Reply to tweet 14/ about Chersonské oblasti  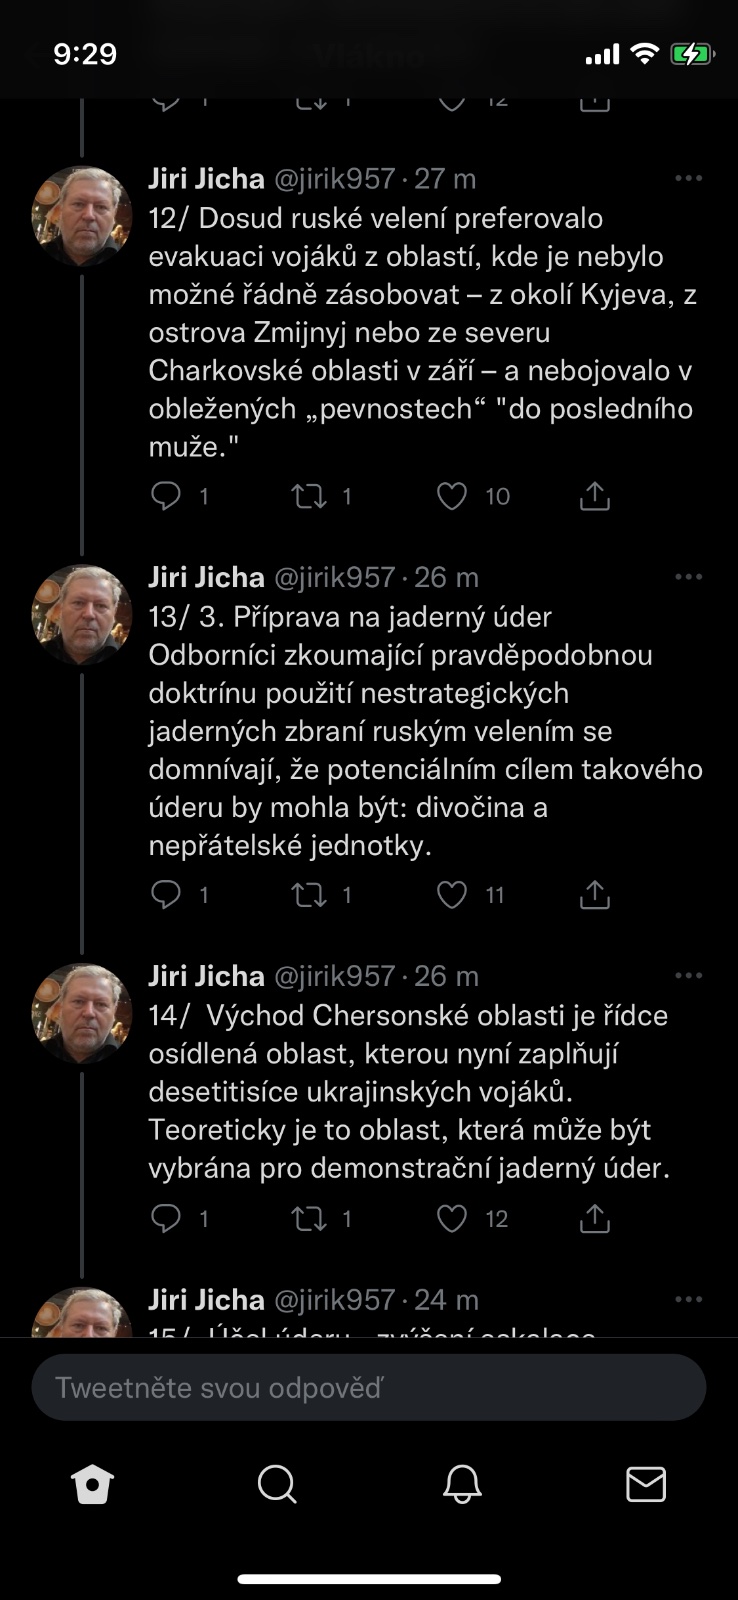pos(166,1218)
